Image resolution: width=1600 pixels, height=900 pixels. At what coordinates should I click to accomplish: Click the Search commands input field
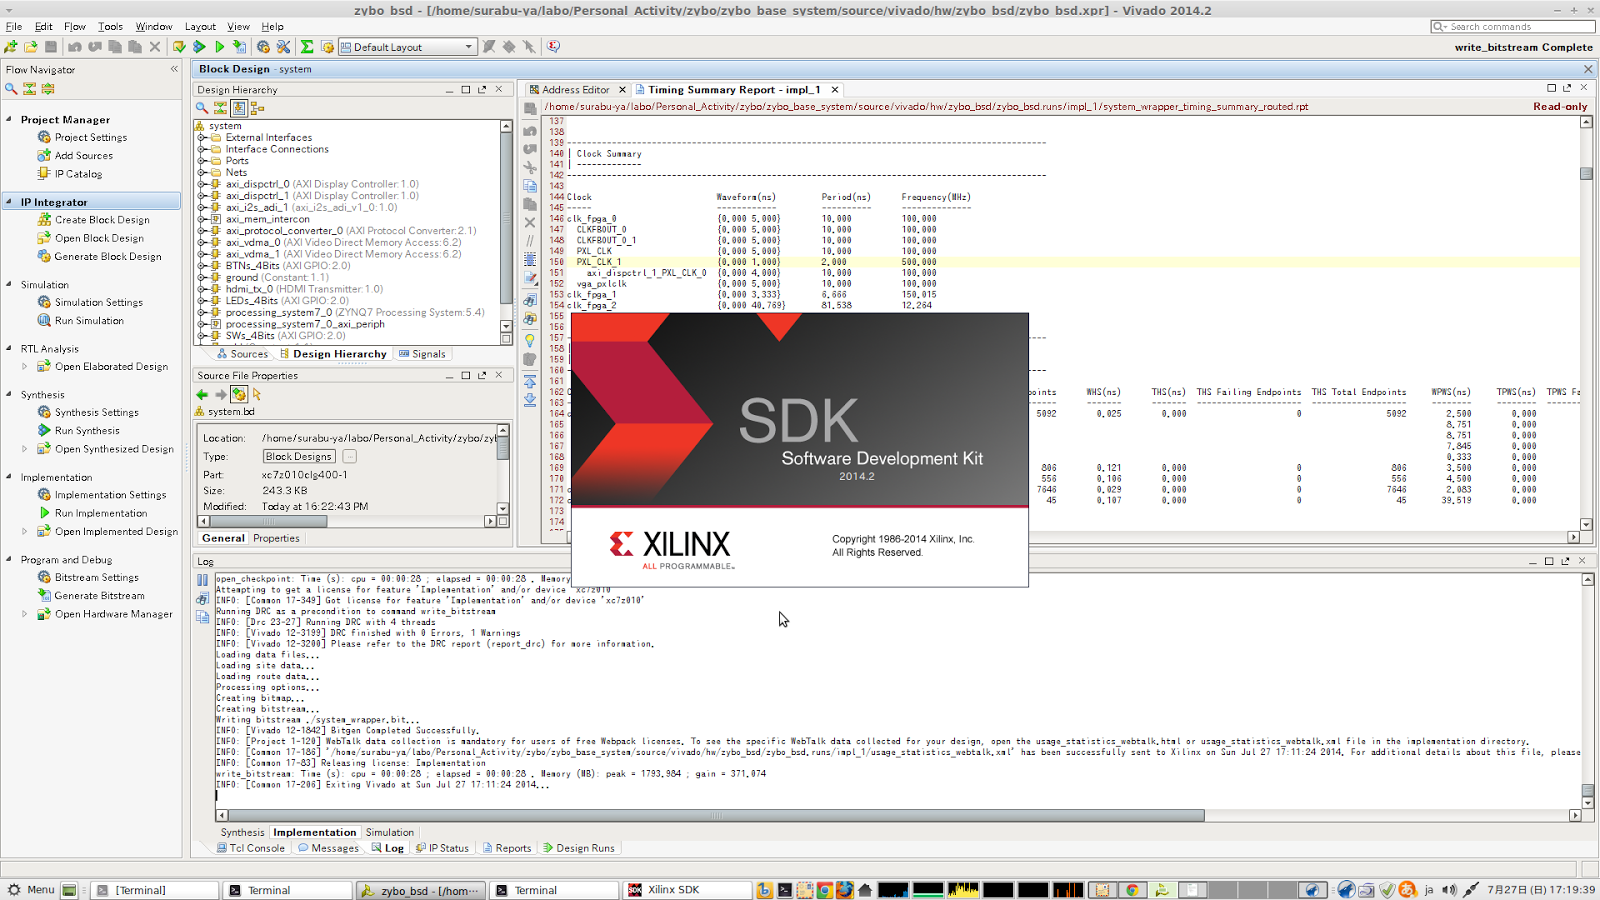click(1512, 27)
